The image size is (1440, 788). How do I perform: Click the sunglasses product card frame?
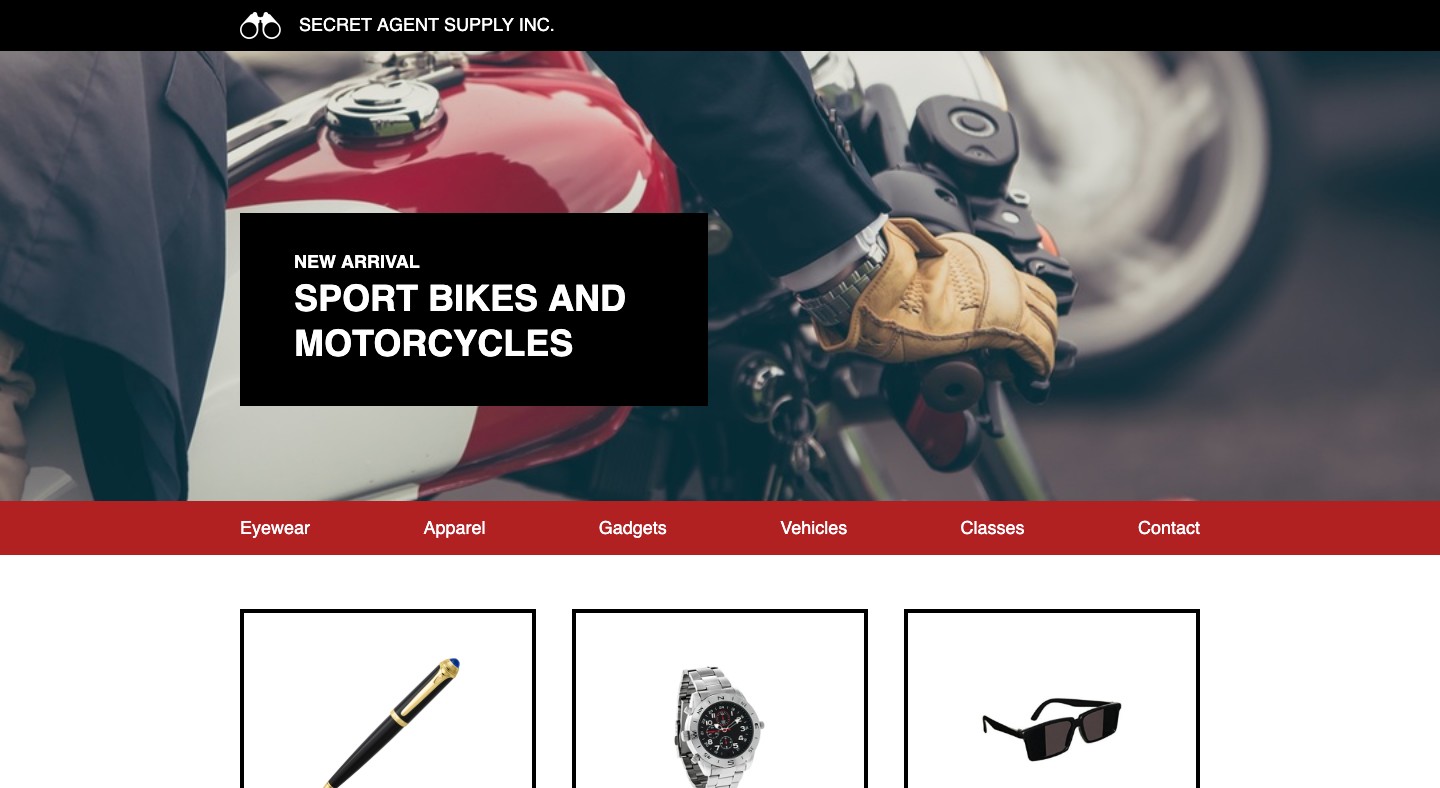[1052, 698]
